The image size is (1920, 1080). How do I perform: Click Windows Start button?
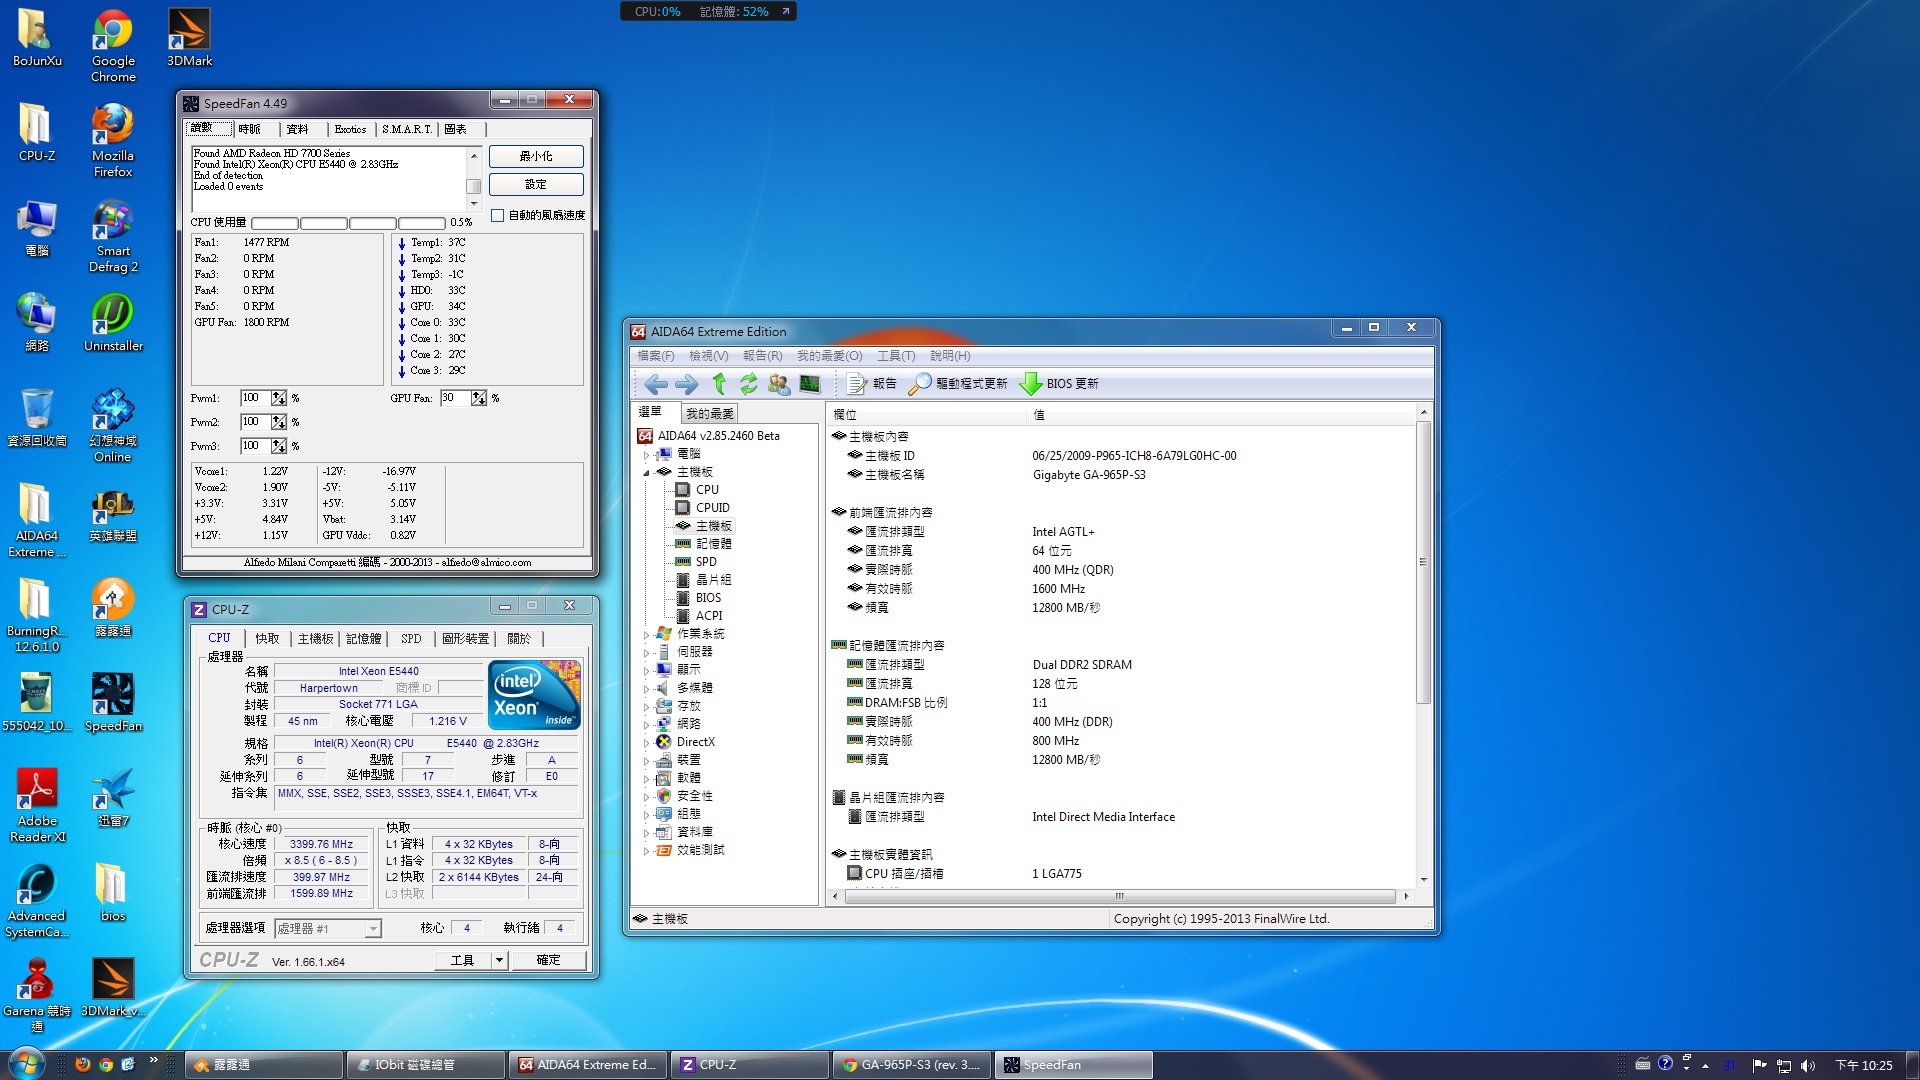[x=27, y=1064]
